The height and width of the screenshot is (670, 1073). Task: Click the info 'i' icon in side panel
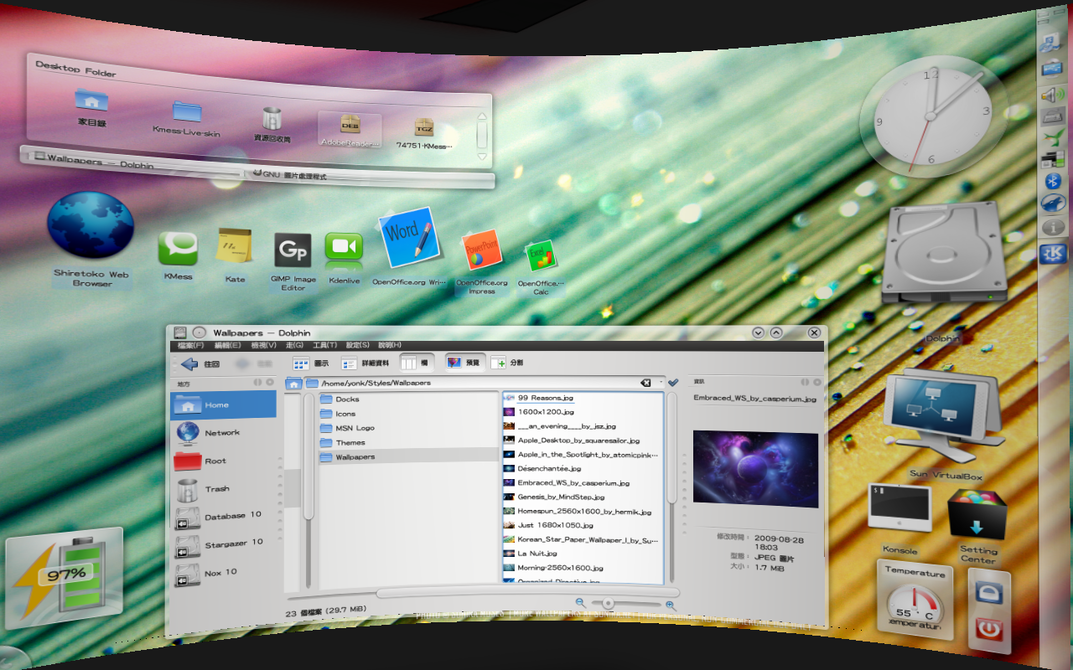pos(1053,227)
